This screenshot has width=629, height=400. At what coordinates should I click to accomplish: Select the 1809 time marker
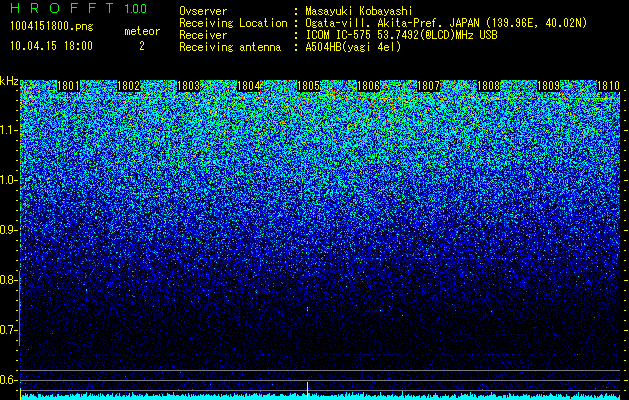pos(549,86)
